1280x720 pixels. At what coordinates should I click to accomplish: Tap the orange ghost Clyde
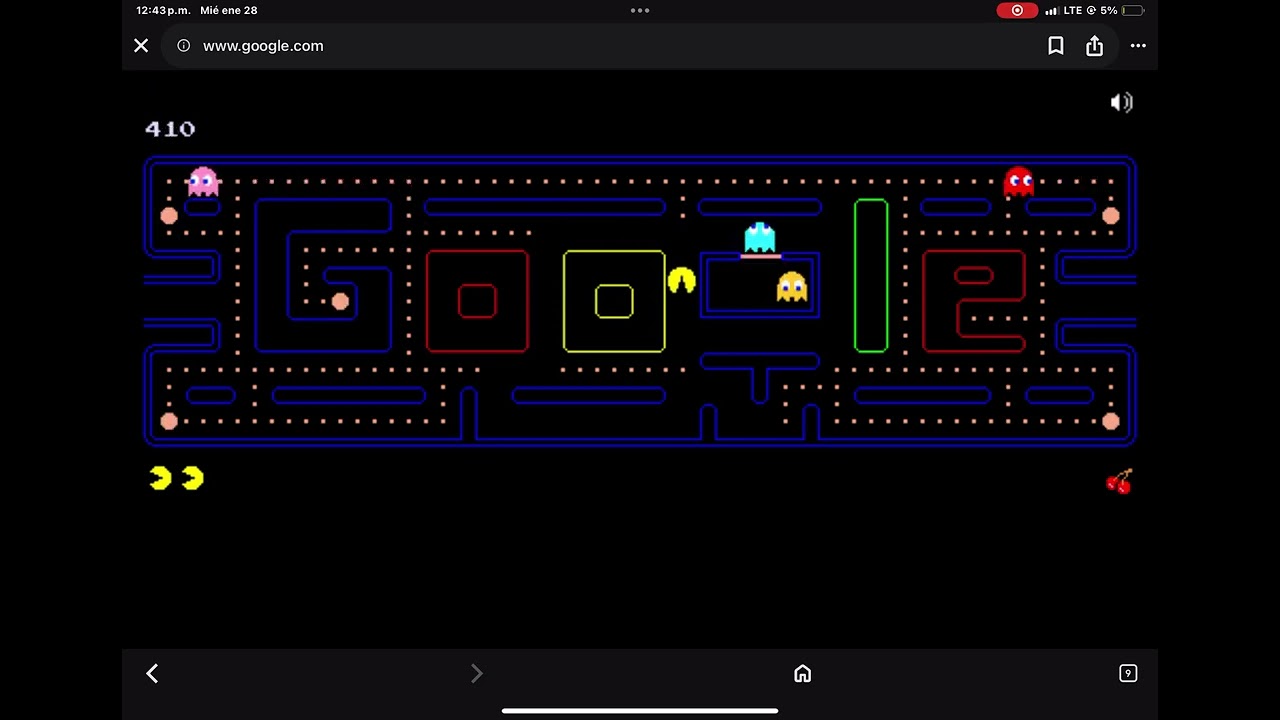coord(792,287)
